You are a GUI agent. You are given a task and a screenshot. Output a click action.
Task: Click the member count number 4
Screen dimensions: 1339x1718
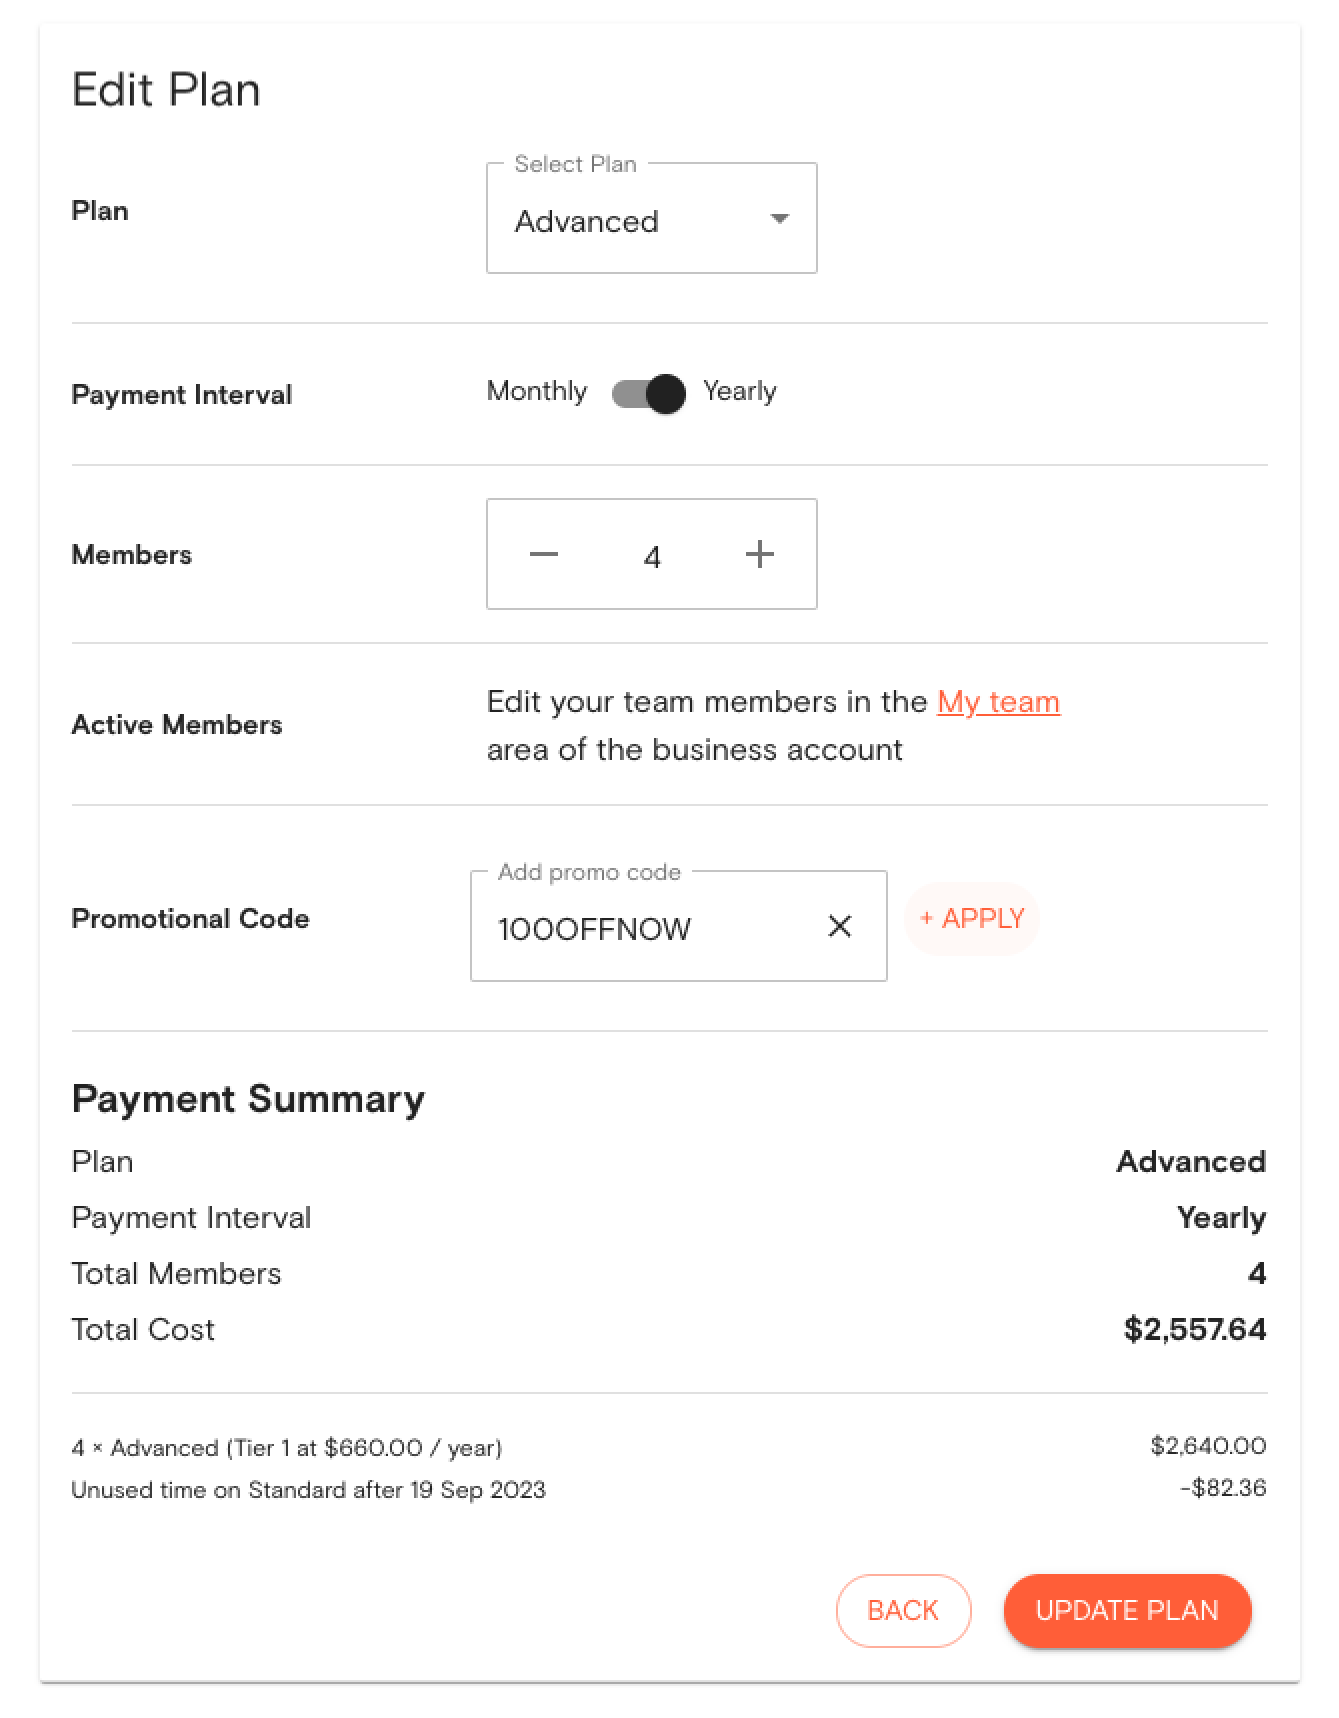[652, 556]
